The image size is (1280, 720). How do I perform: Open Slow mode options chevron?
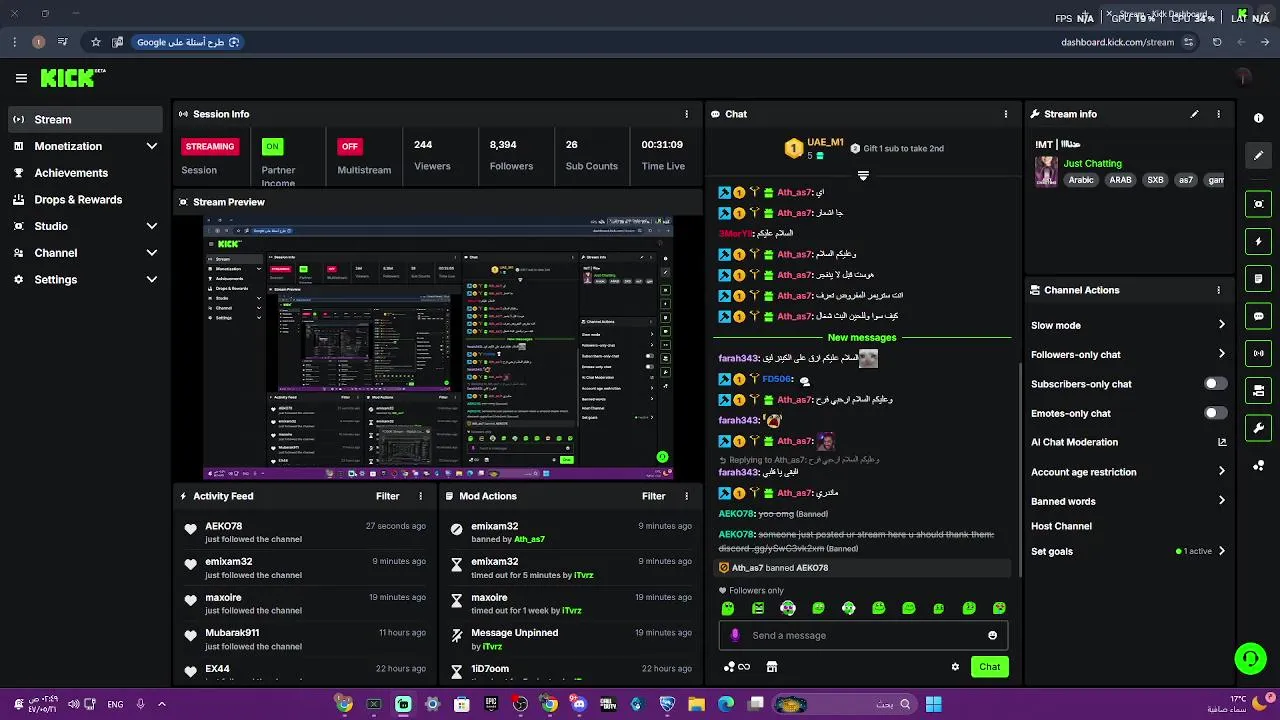click(1221, 325)
